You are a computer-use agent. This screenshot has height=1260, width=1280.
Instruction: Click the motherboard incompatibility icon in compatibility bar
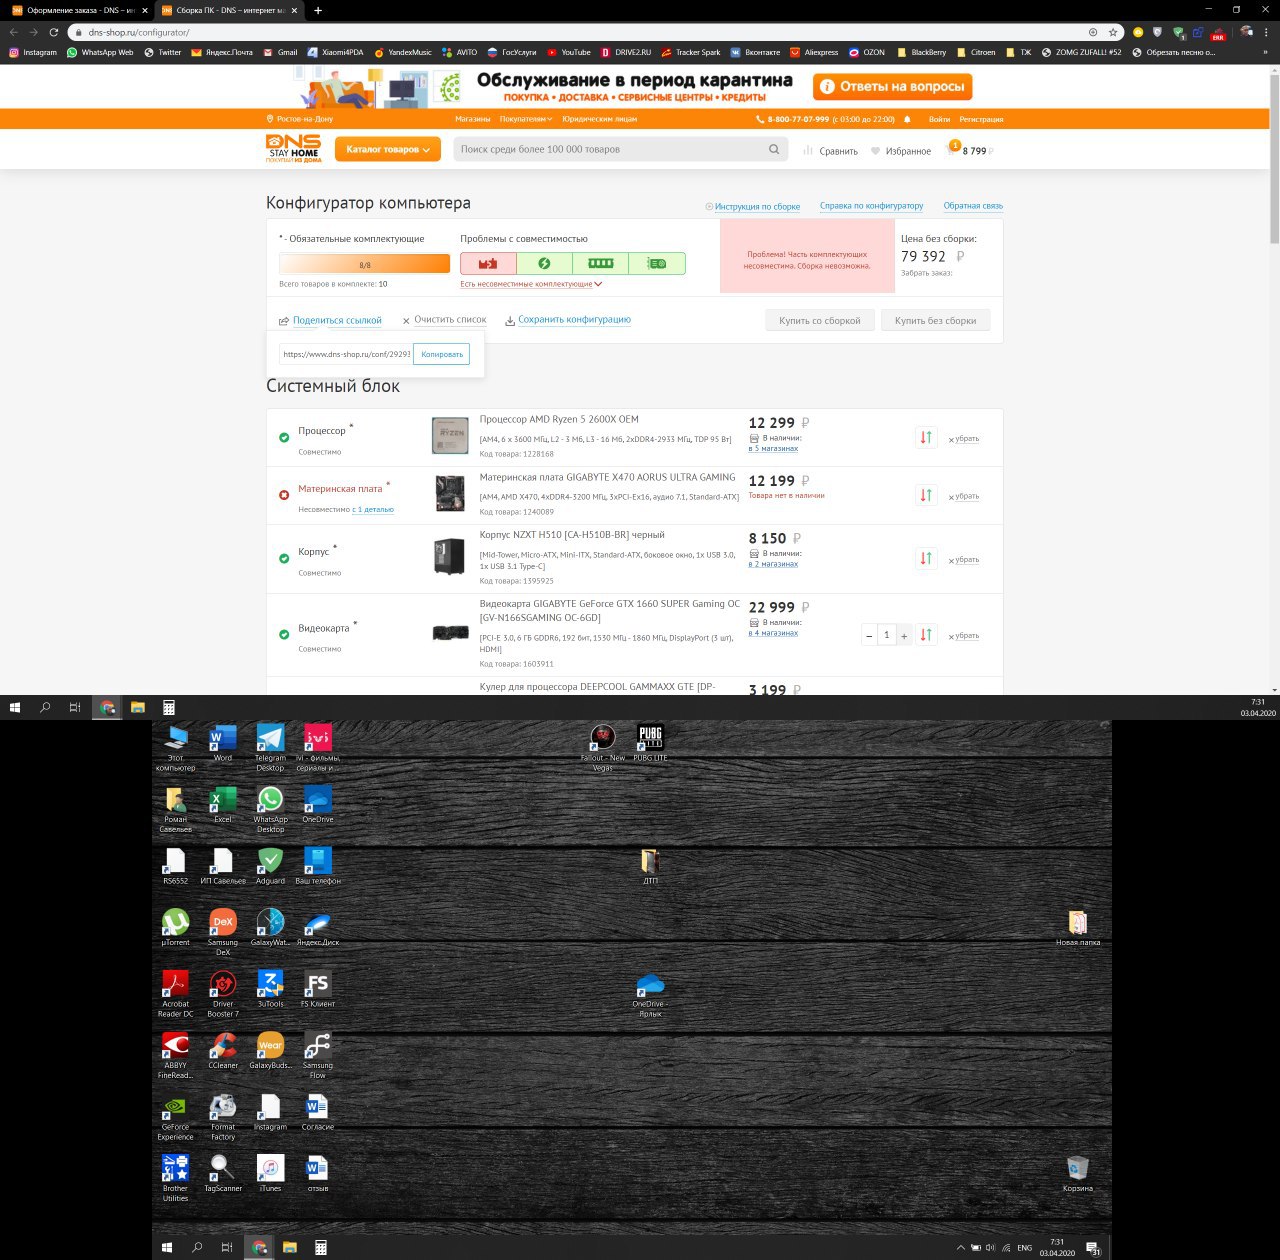click(x=488, y=263)
